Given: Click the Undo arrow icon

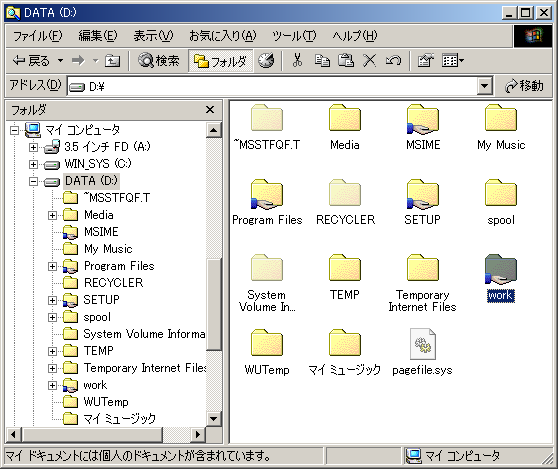Looking at the screenshot, I should pyautogui.click(x=393, y=60).
